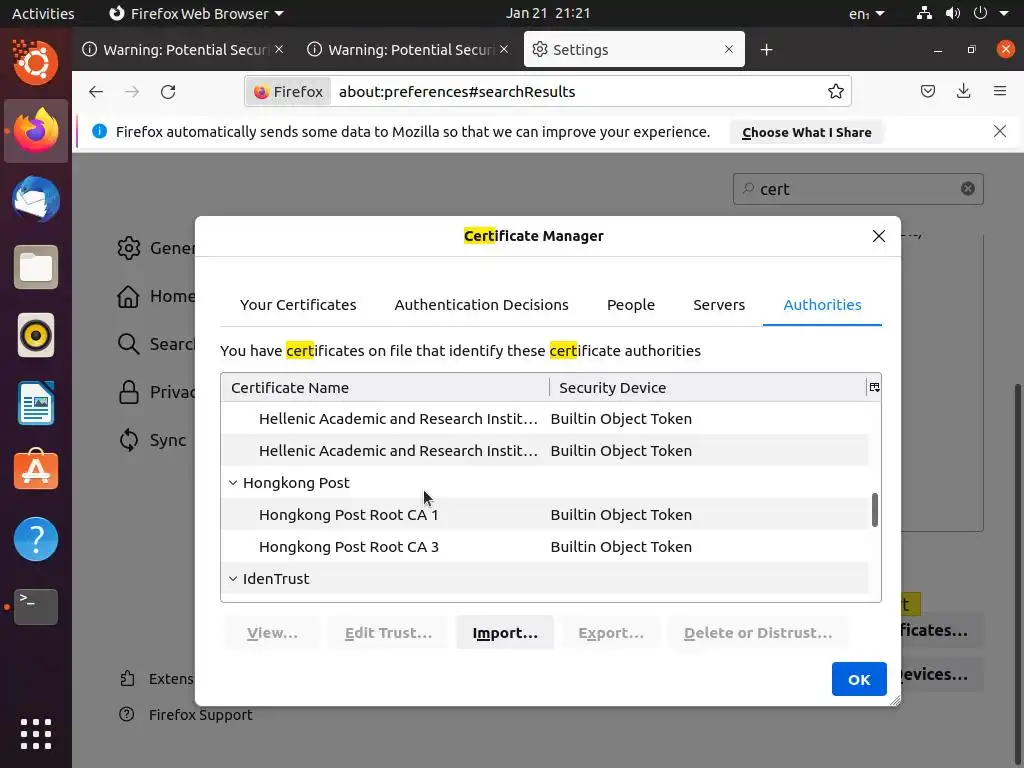Open the Pocket save icon
This screenshot has width=1024, height=768.
point(927,91)
